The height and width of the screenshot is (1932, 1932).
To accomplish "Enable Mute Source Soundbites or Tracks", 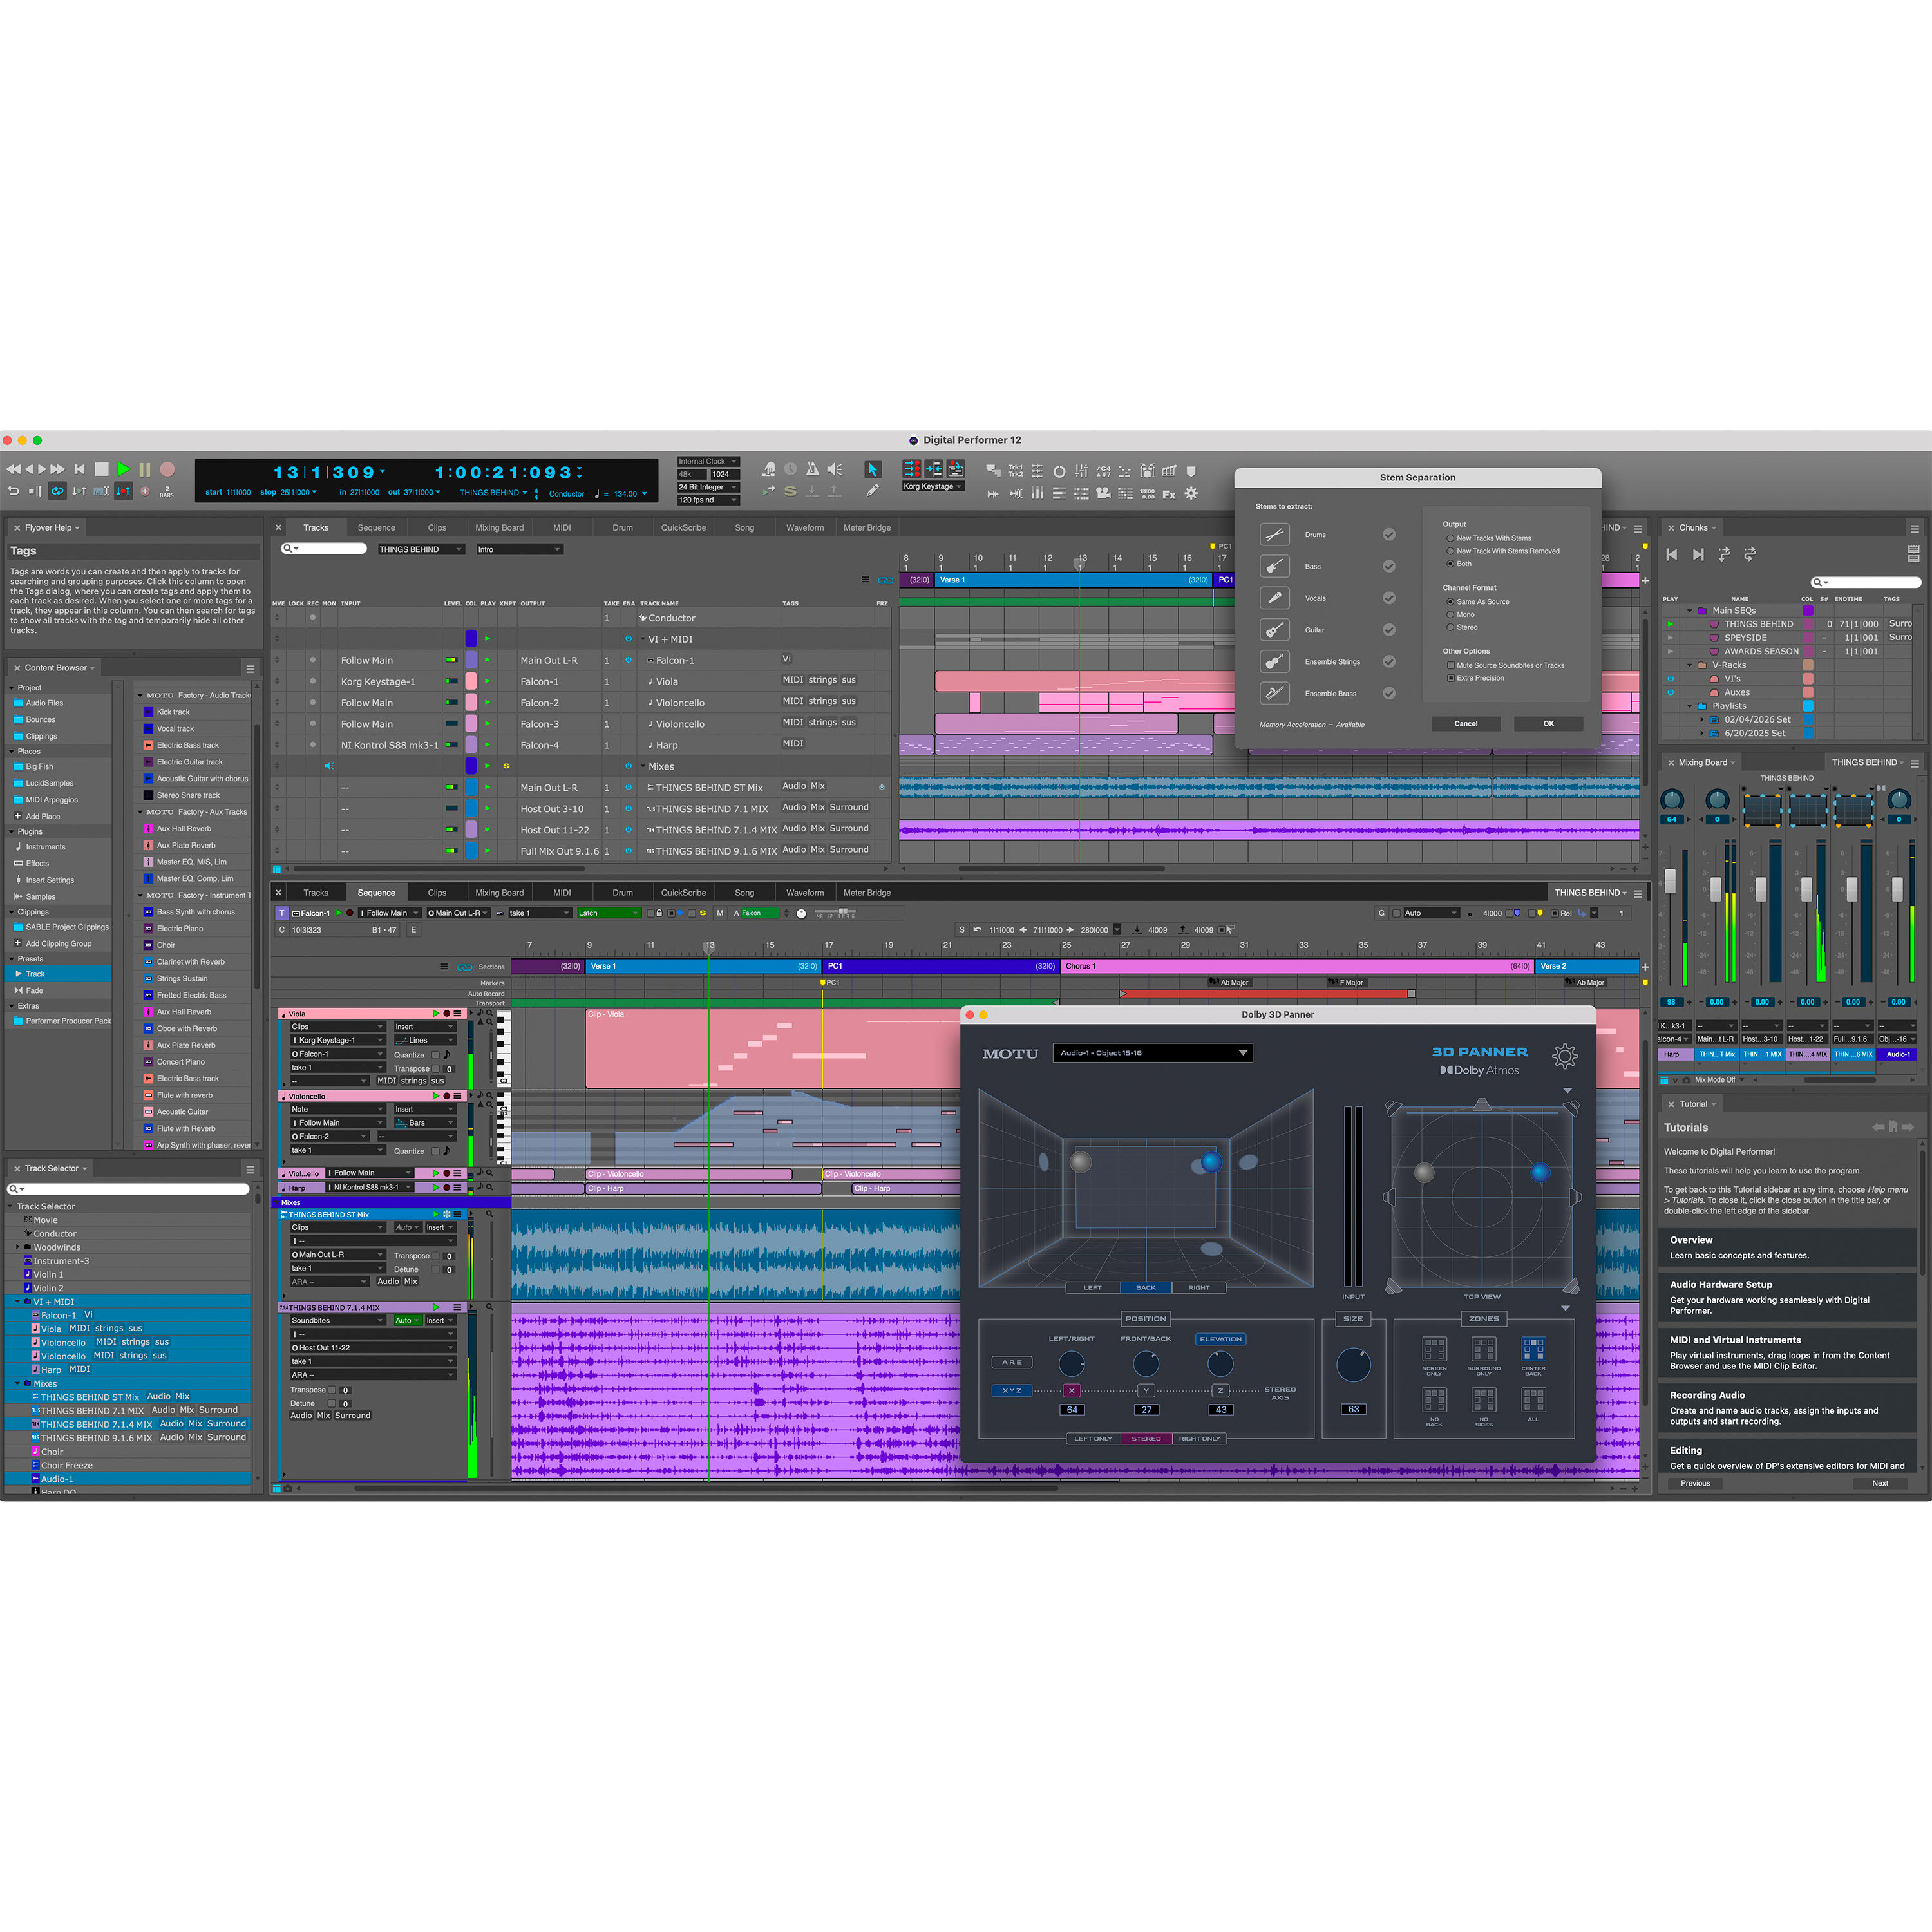I will tap(1451, 665).
